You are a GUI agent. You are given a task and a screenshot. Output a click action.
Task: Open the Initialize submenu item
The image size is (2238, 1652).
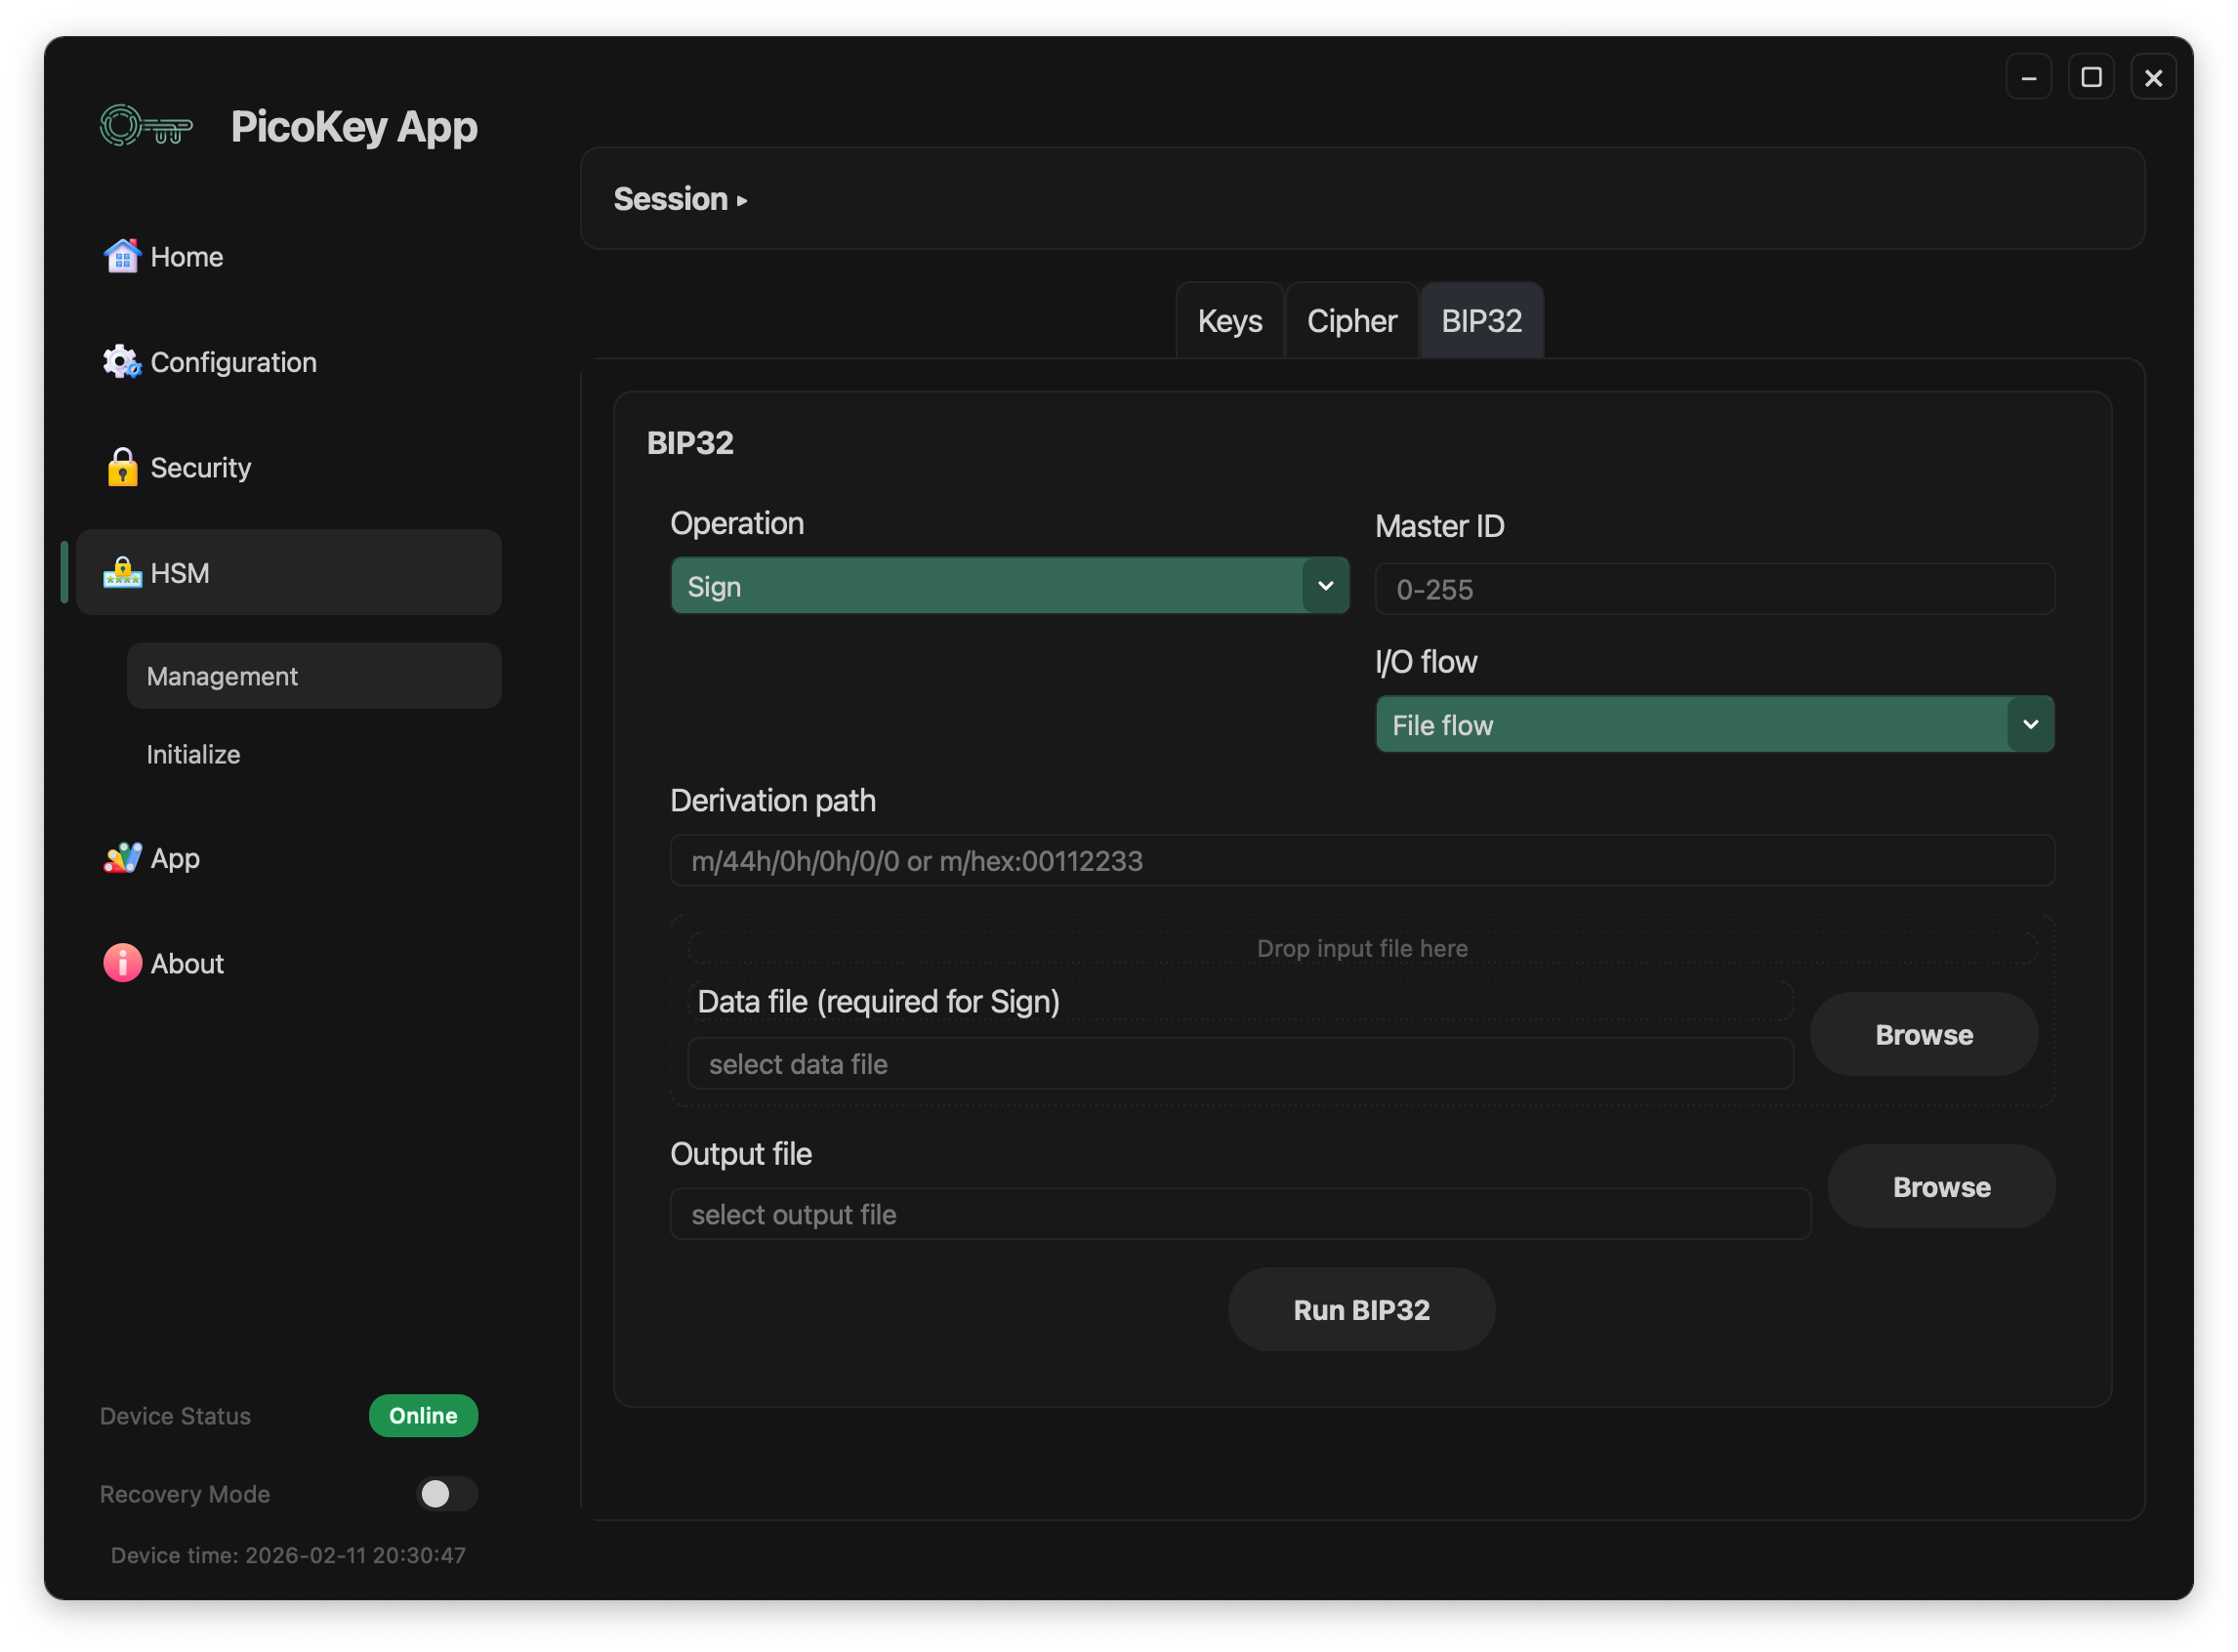tap(194, 754)
